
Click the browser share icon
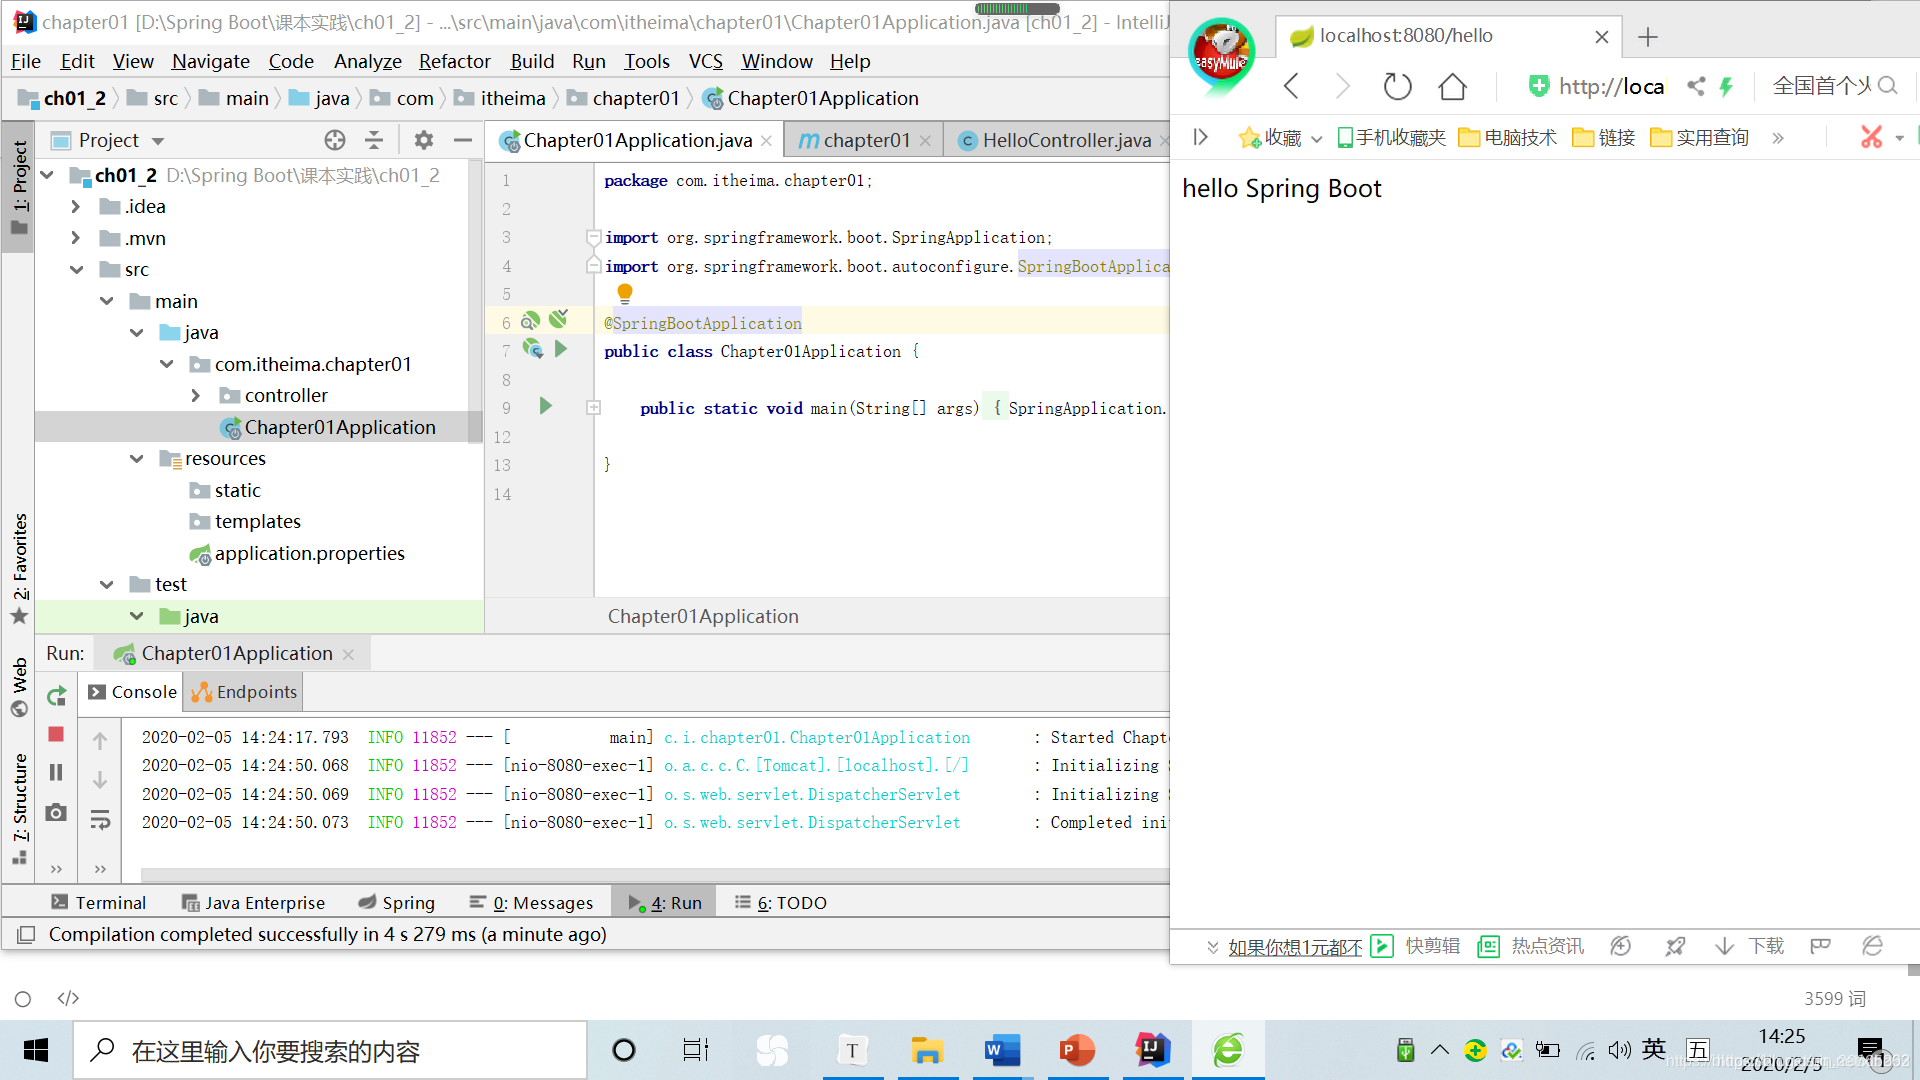(x=1696, y=86)
